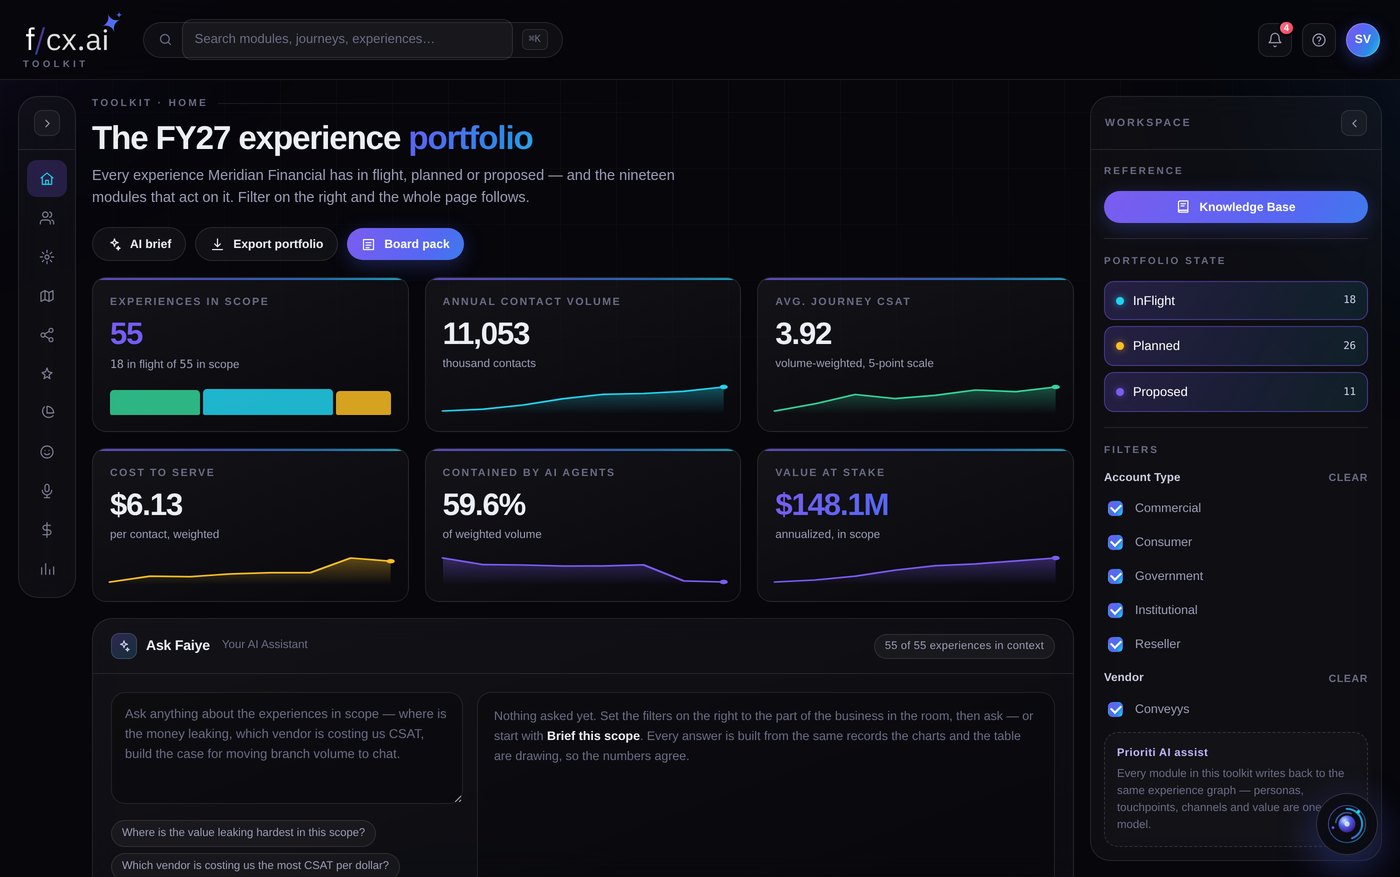Viewport: 1400px width, 877px height.
Task: Click the ⌘K shortcut badge
Action: click(x=535, y=39)
